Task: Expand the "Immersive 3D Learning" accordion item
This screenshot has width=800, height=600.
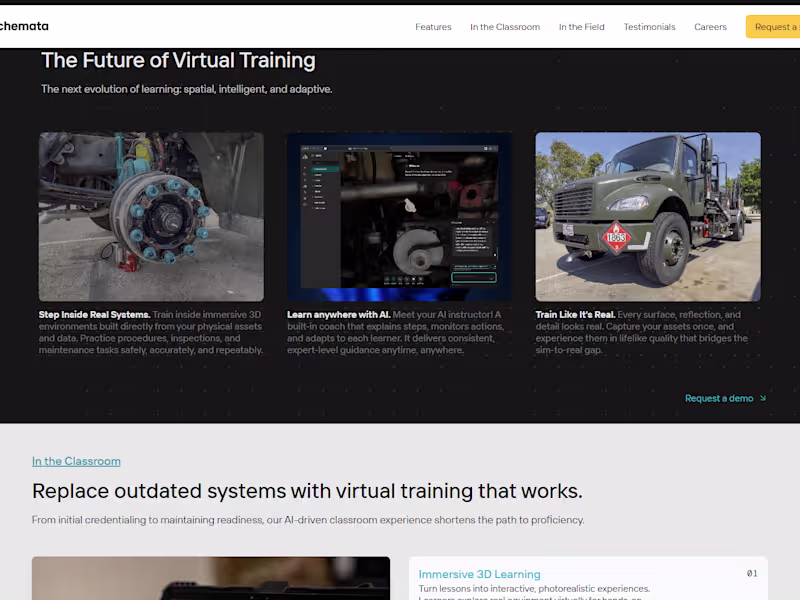Action: pyautogui.click(x=479, y=573)
